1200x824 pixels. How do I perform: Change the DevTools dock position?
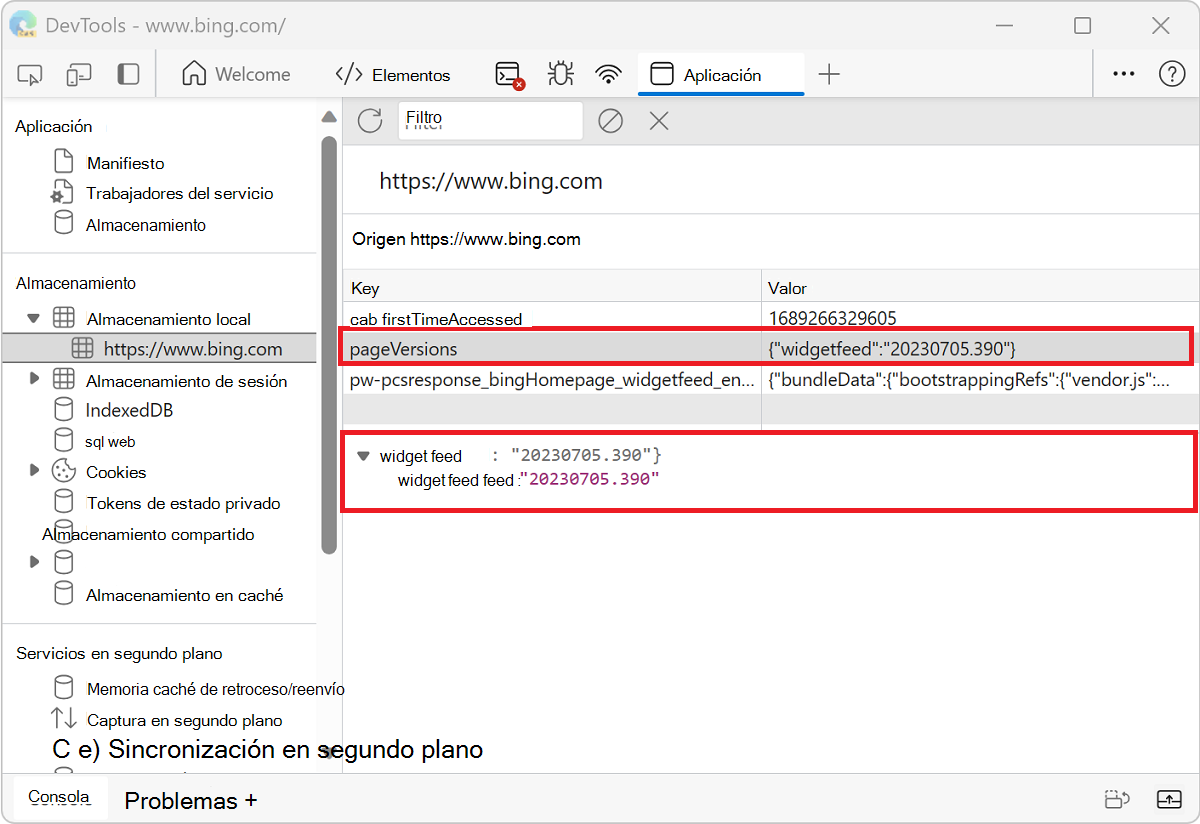pos(127,73)
